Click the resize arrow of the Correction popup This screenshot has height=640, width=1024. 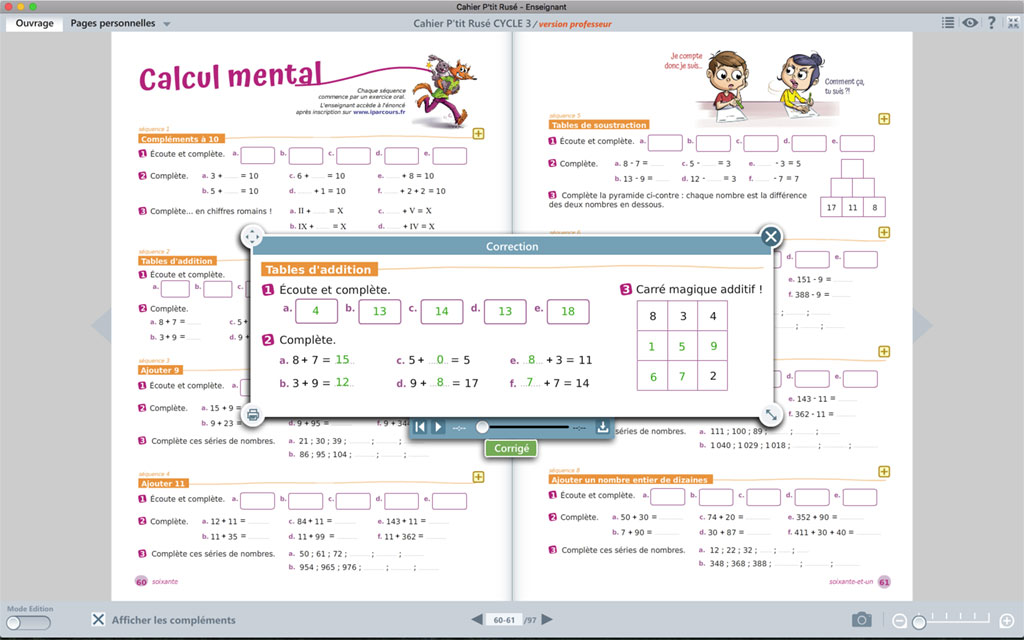coord(771,415)
